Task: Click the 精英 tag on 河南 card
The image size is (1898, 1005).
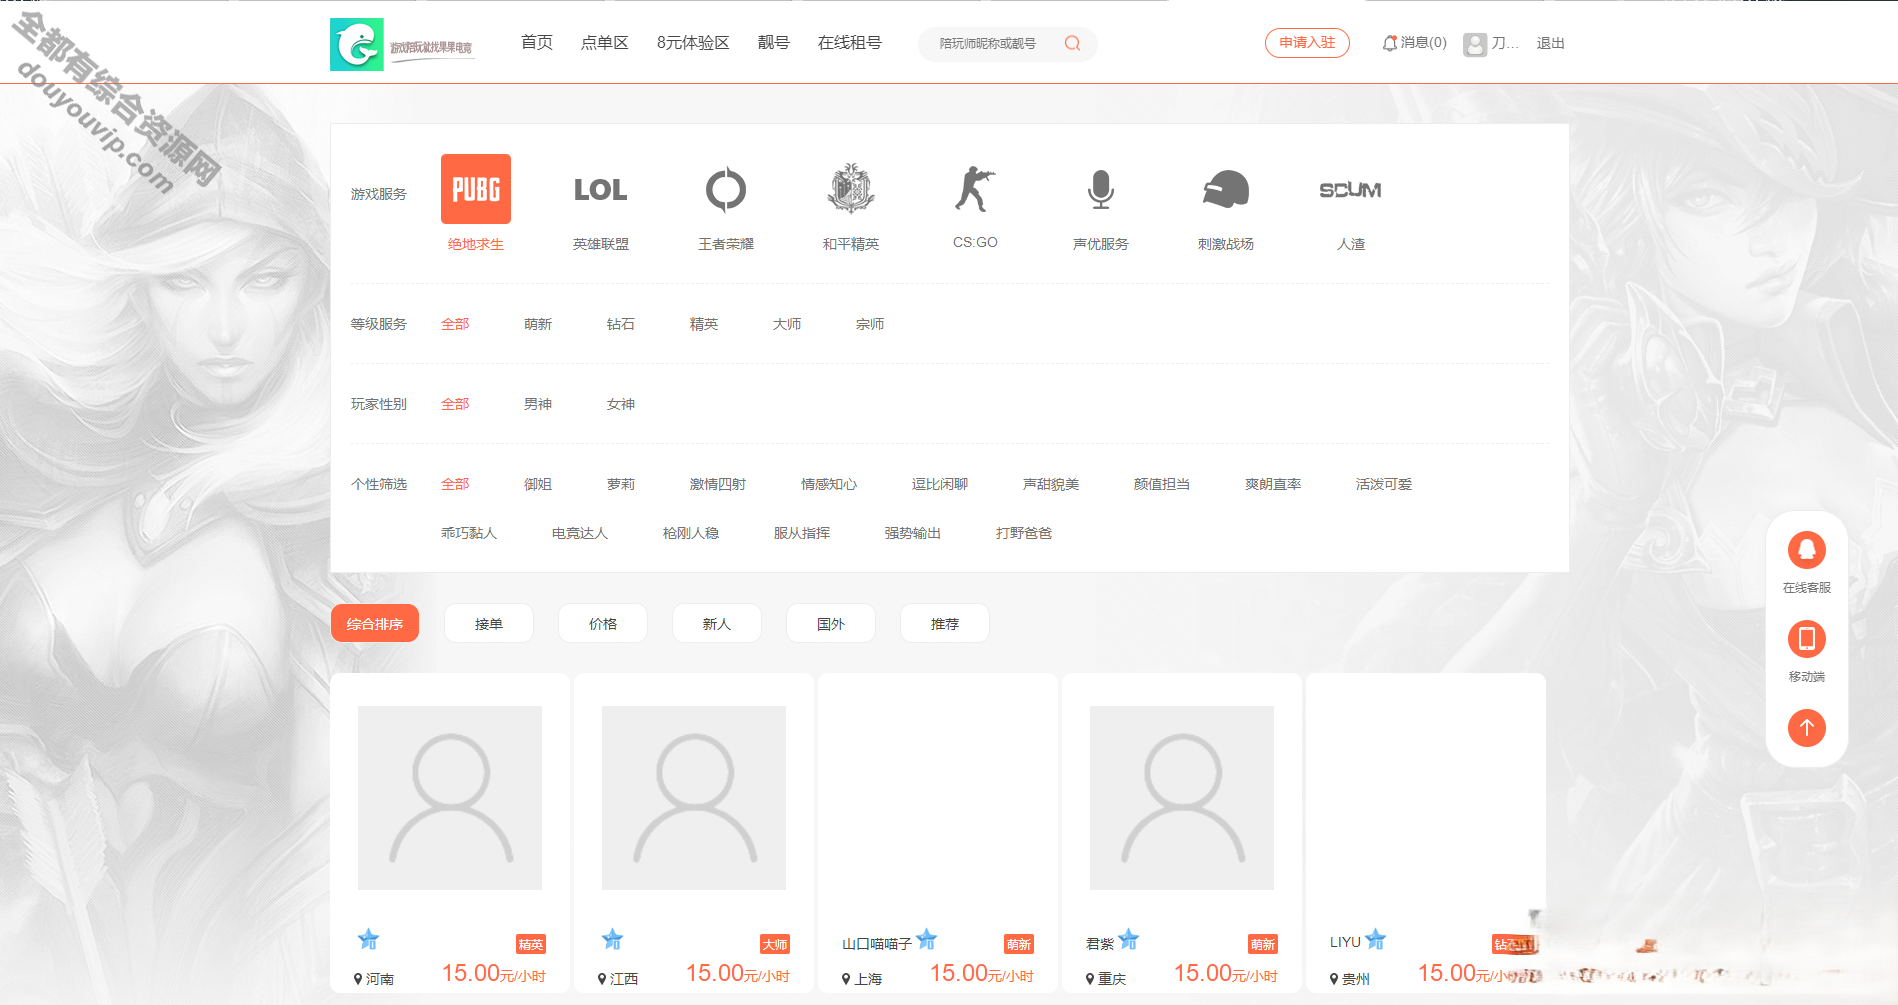Action: coord(531,944)
